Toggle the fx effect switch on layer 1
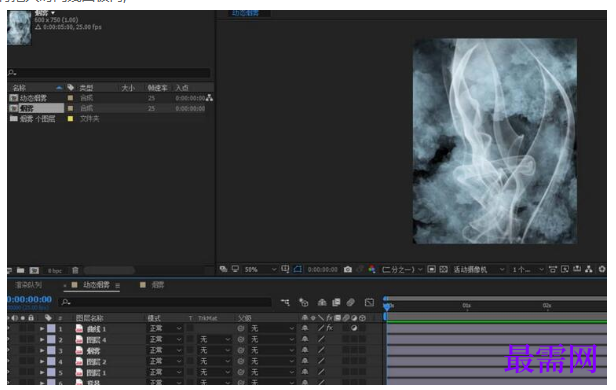Viewport: 616px width, 390px height. point(330,328)
